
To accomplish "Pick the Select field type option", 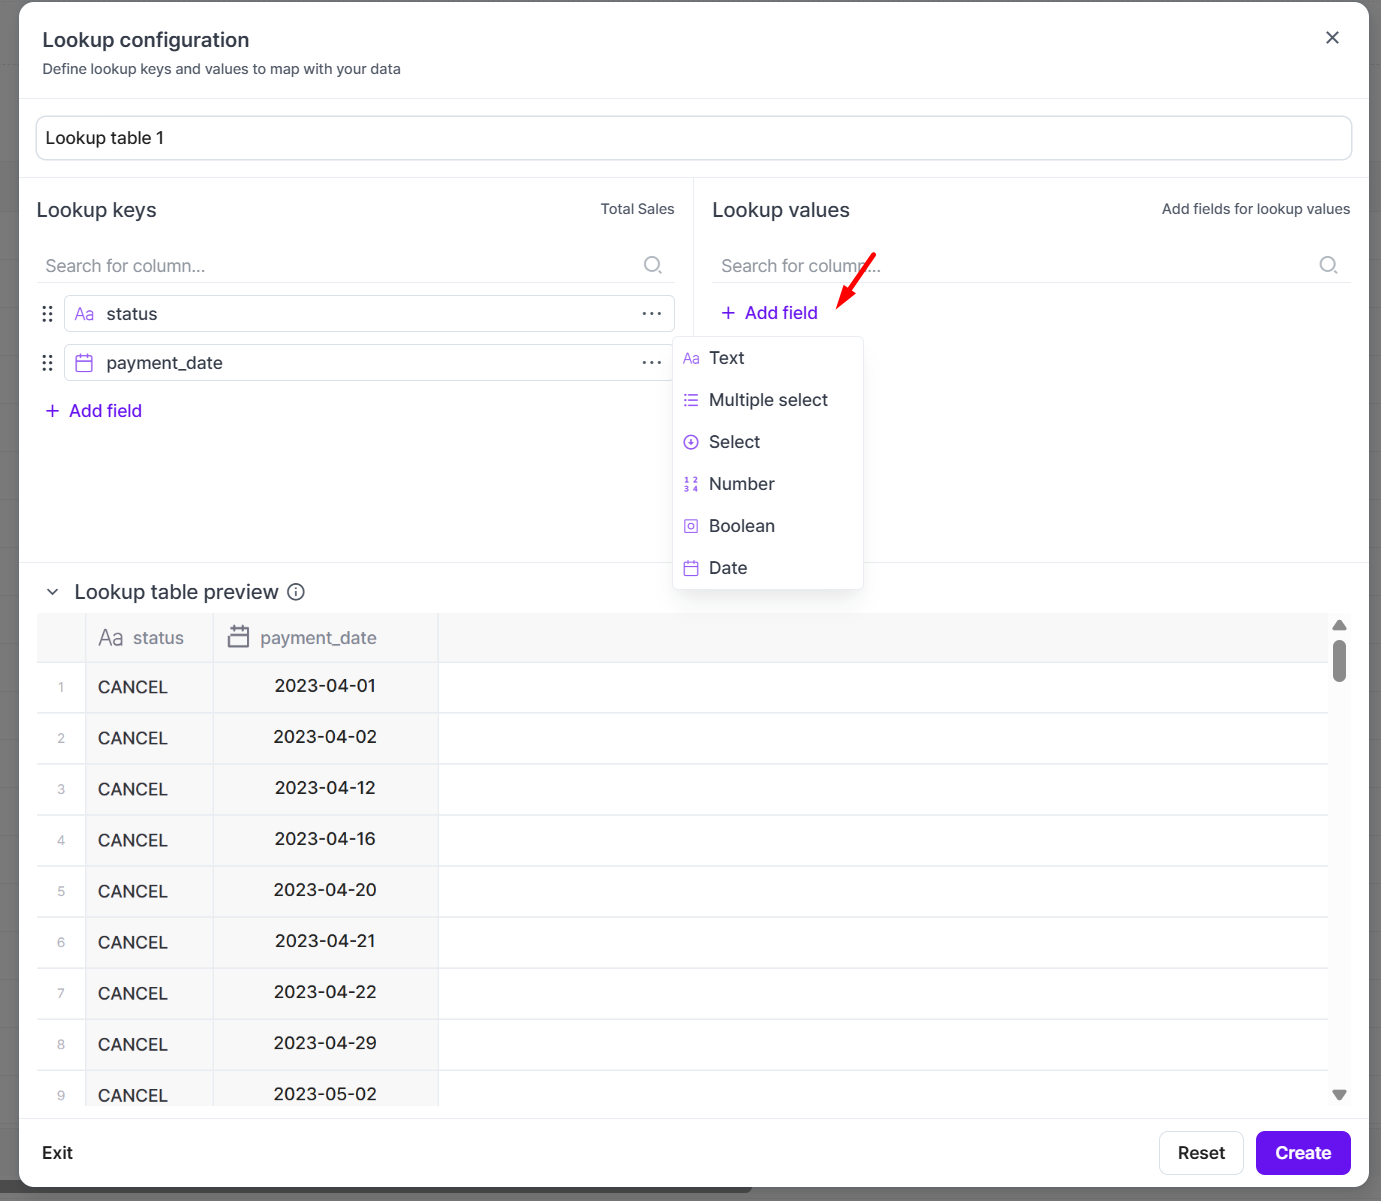I will pyautogui.click(x=734, y=442).
